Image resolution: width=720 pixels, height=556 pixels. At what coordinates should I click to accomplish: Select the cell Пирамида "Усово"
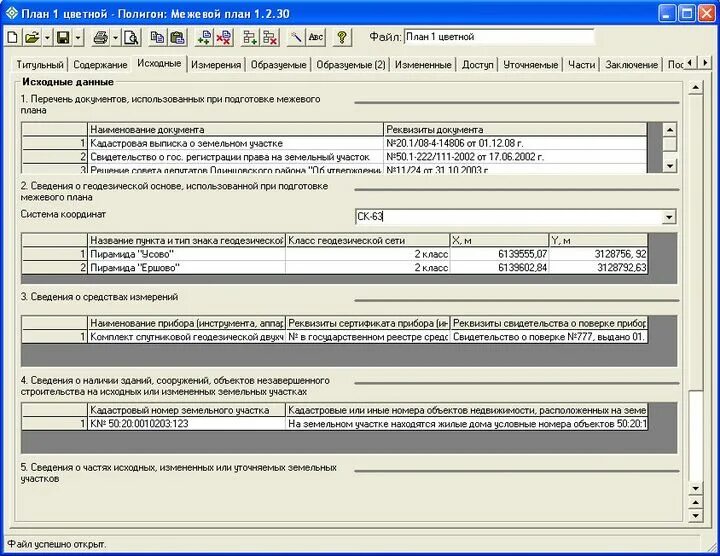pyautogui.click(x=186, y=254)
